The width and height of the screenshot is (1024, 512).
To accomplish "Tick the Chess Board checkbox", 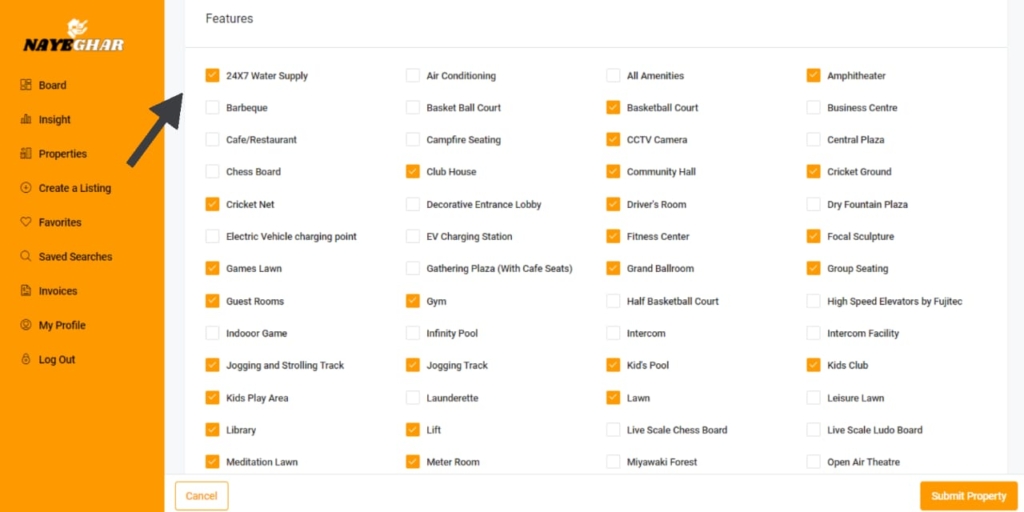I will [x=212, y=171].
